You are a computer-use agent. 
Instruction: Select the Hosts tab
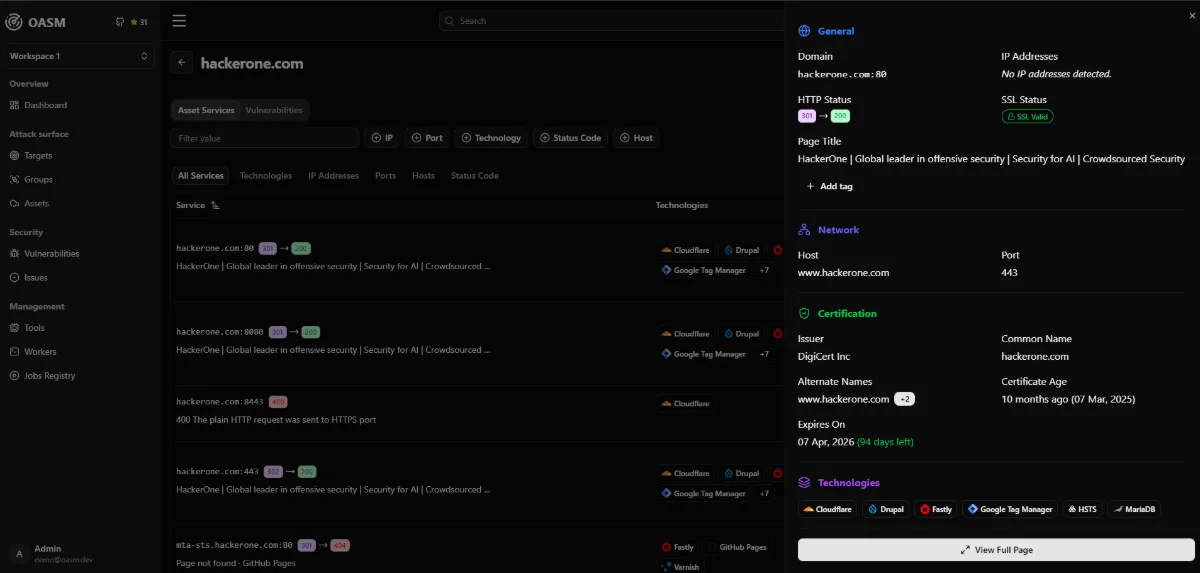pos(423,176)
